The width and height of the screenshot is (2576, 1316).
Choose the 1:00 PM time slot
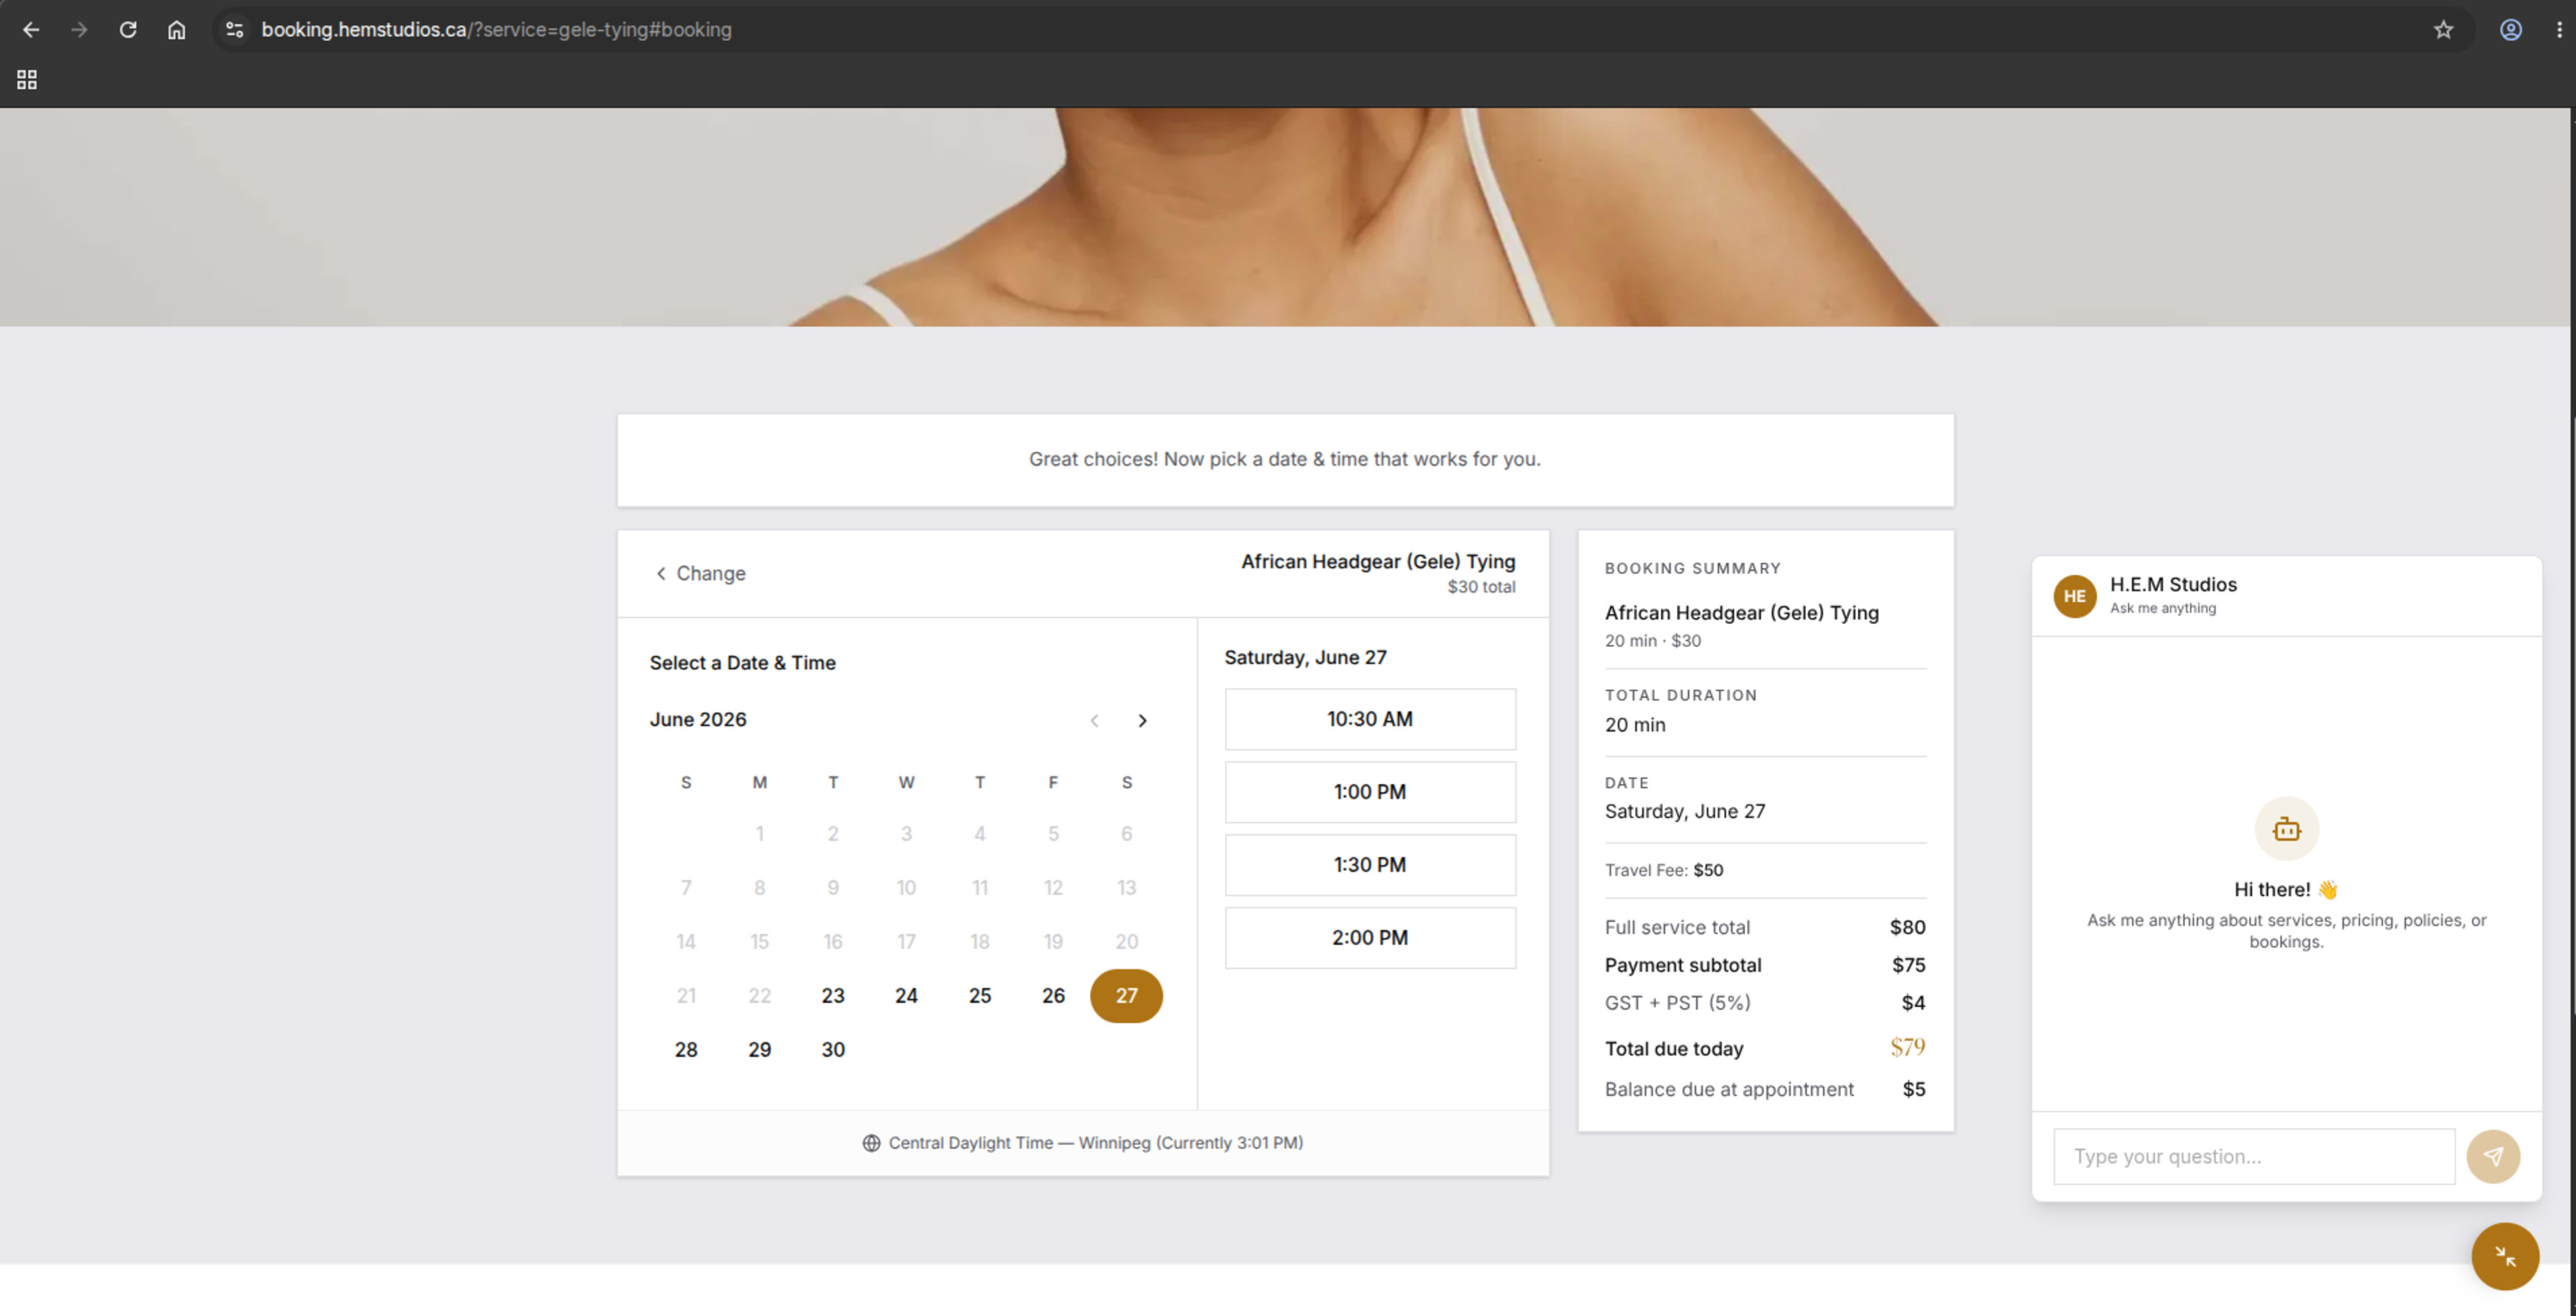1370,792
